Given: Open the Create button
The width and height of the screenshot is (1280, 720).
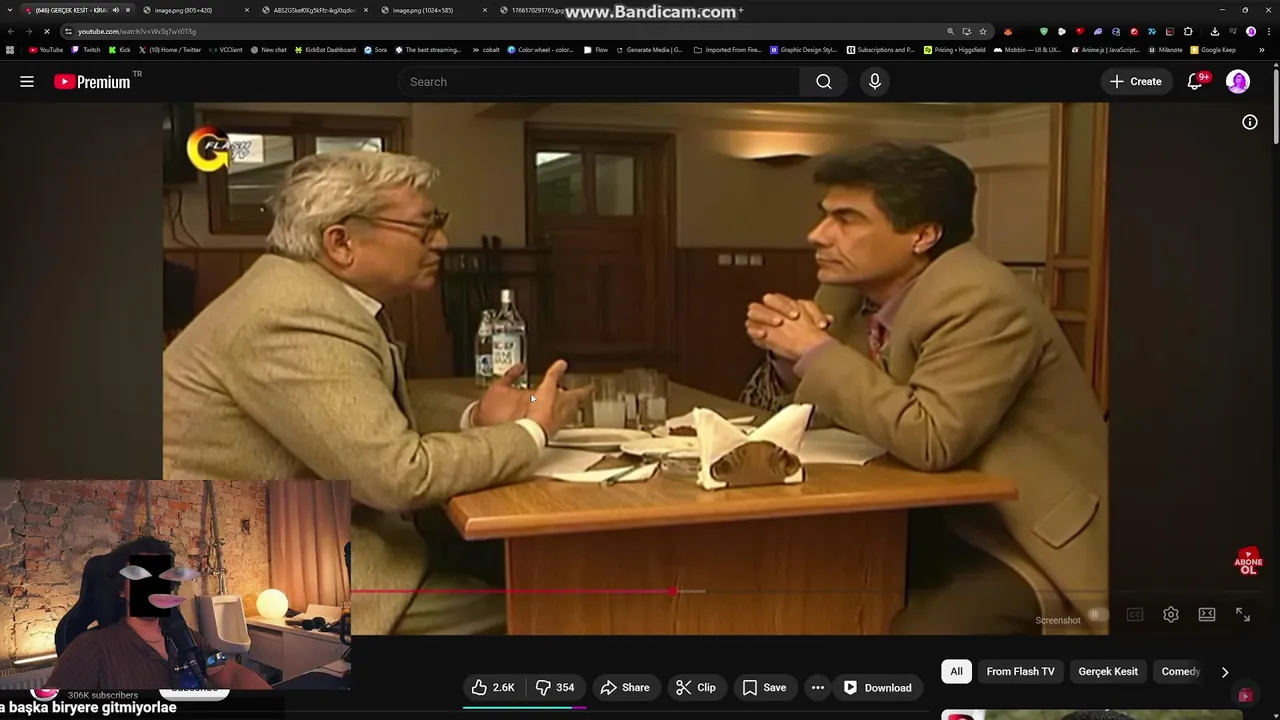Looking at the screenshot, I should [x=1136, y=82].
